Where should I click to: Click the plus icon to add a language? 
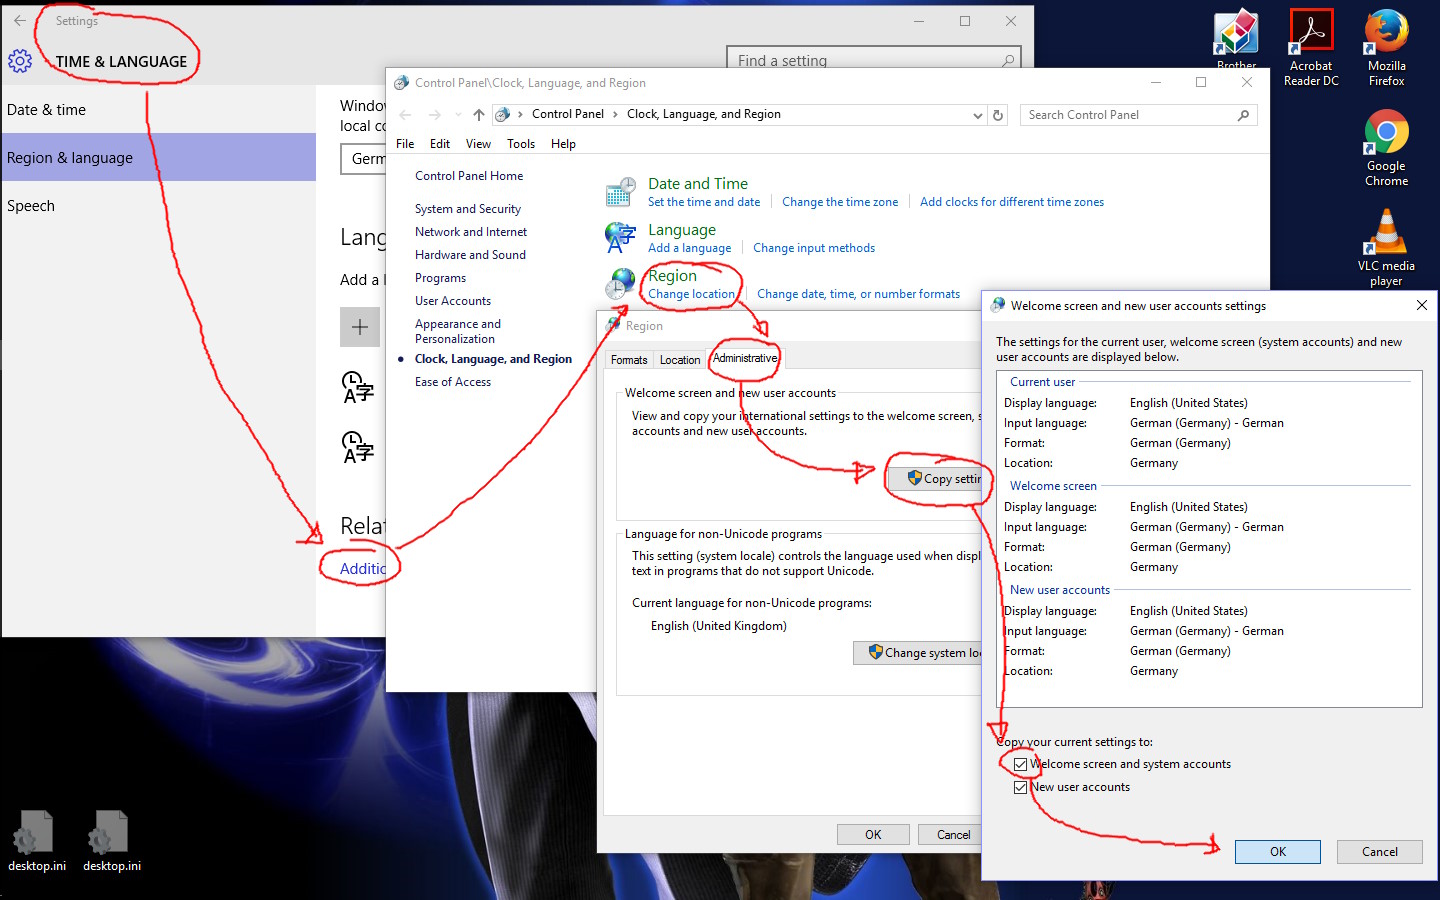pos(360,327)
